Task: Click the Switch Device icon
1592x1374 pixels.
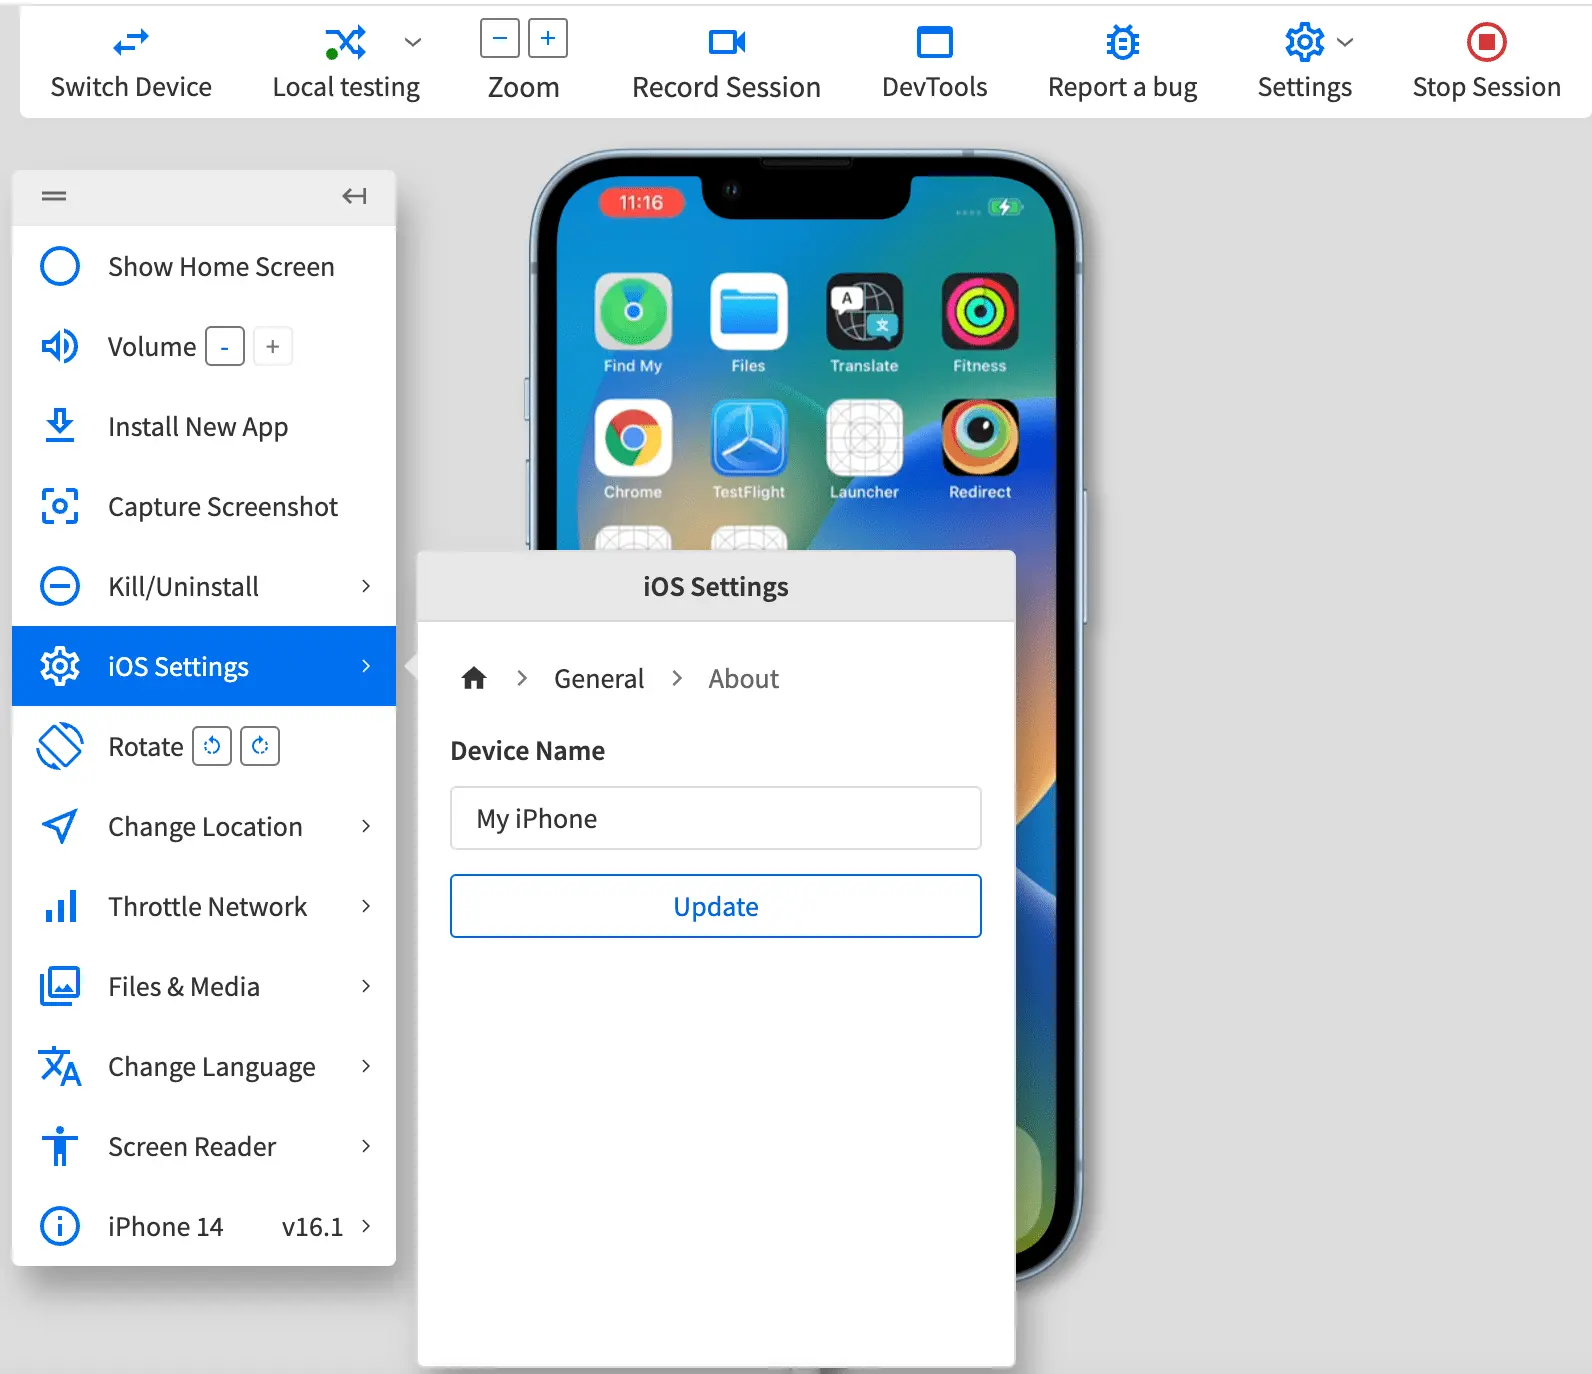Action: click(x=131, y=42)
